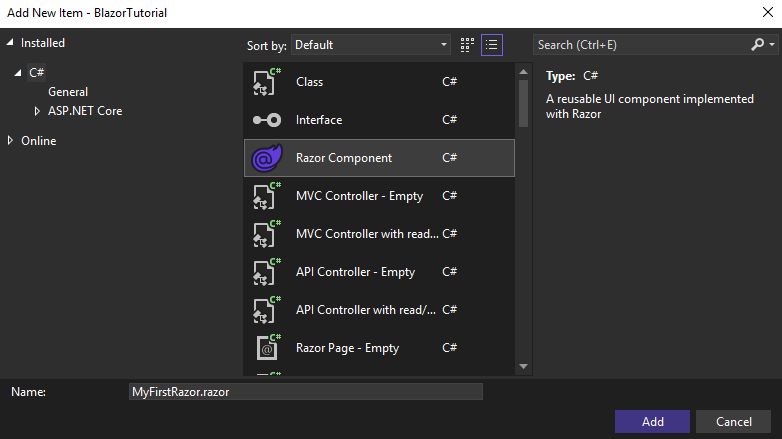Viewport: 782px width, 439px height.
Task: Expand the Online category
Action: tap(10, 141)
